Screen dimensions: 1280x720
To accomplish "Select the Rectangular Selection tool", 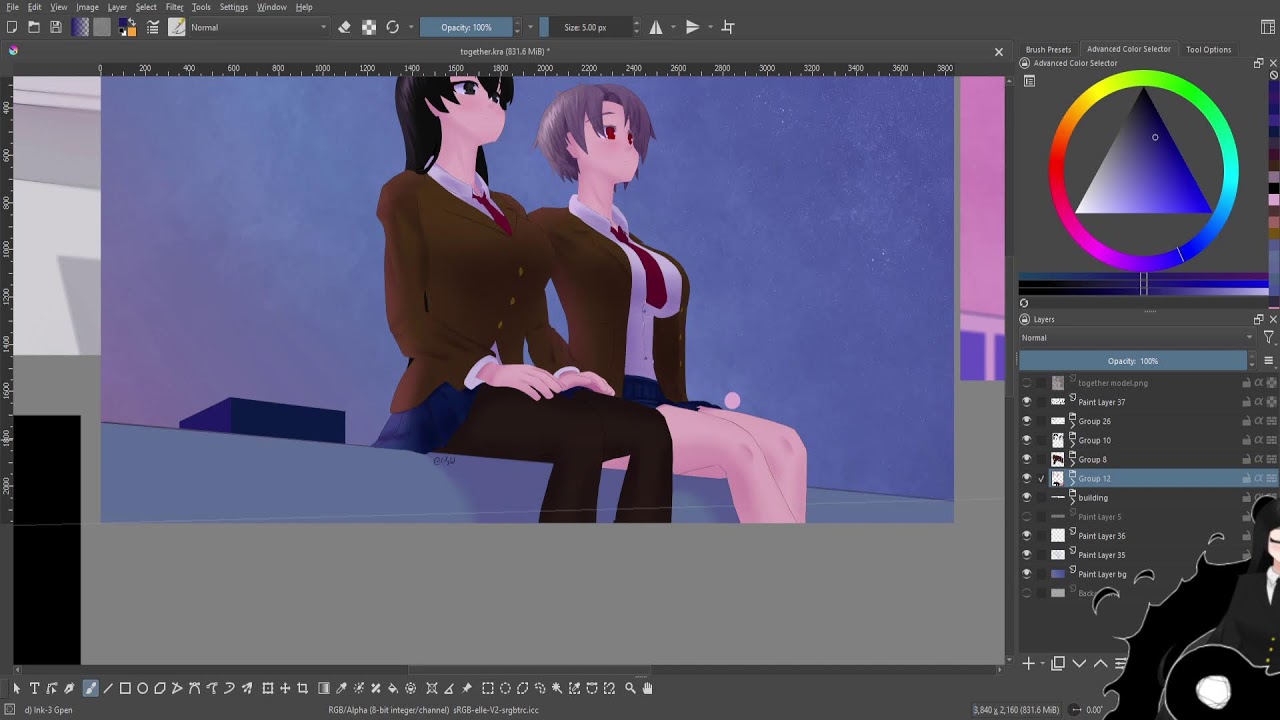I will (x=488, y=688).
